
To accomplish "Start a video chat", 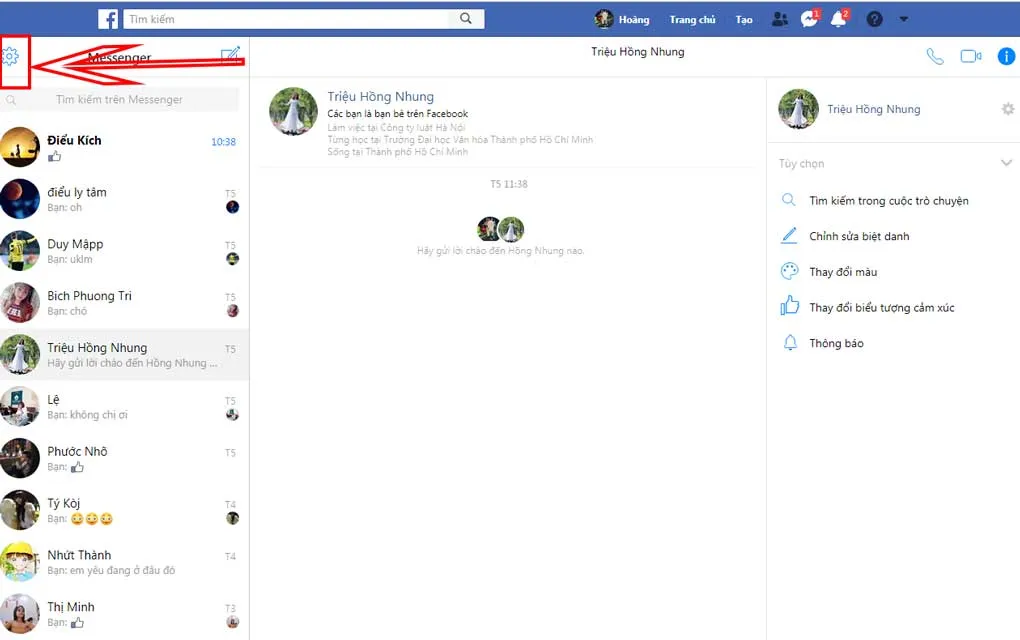I will point(970,56).
